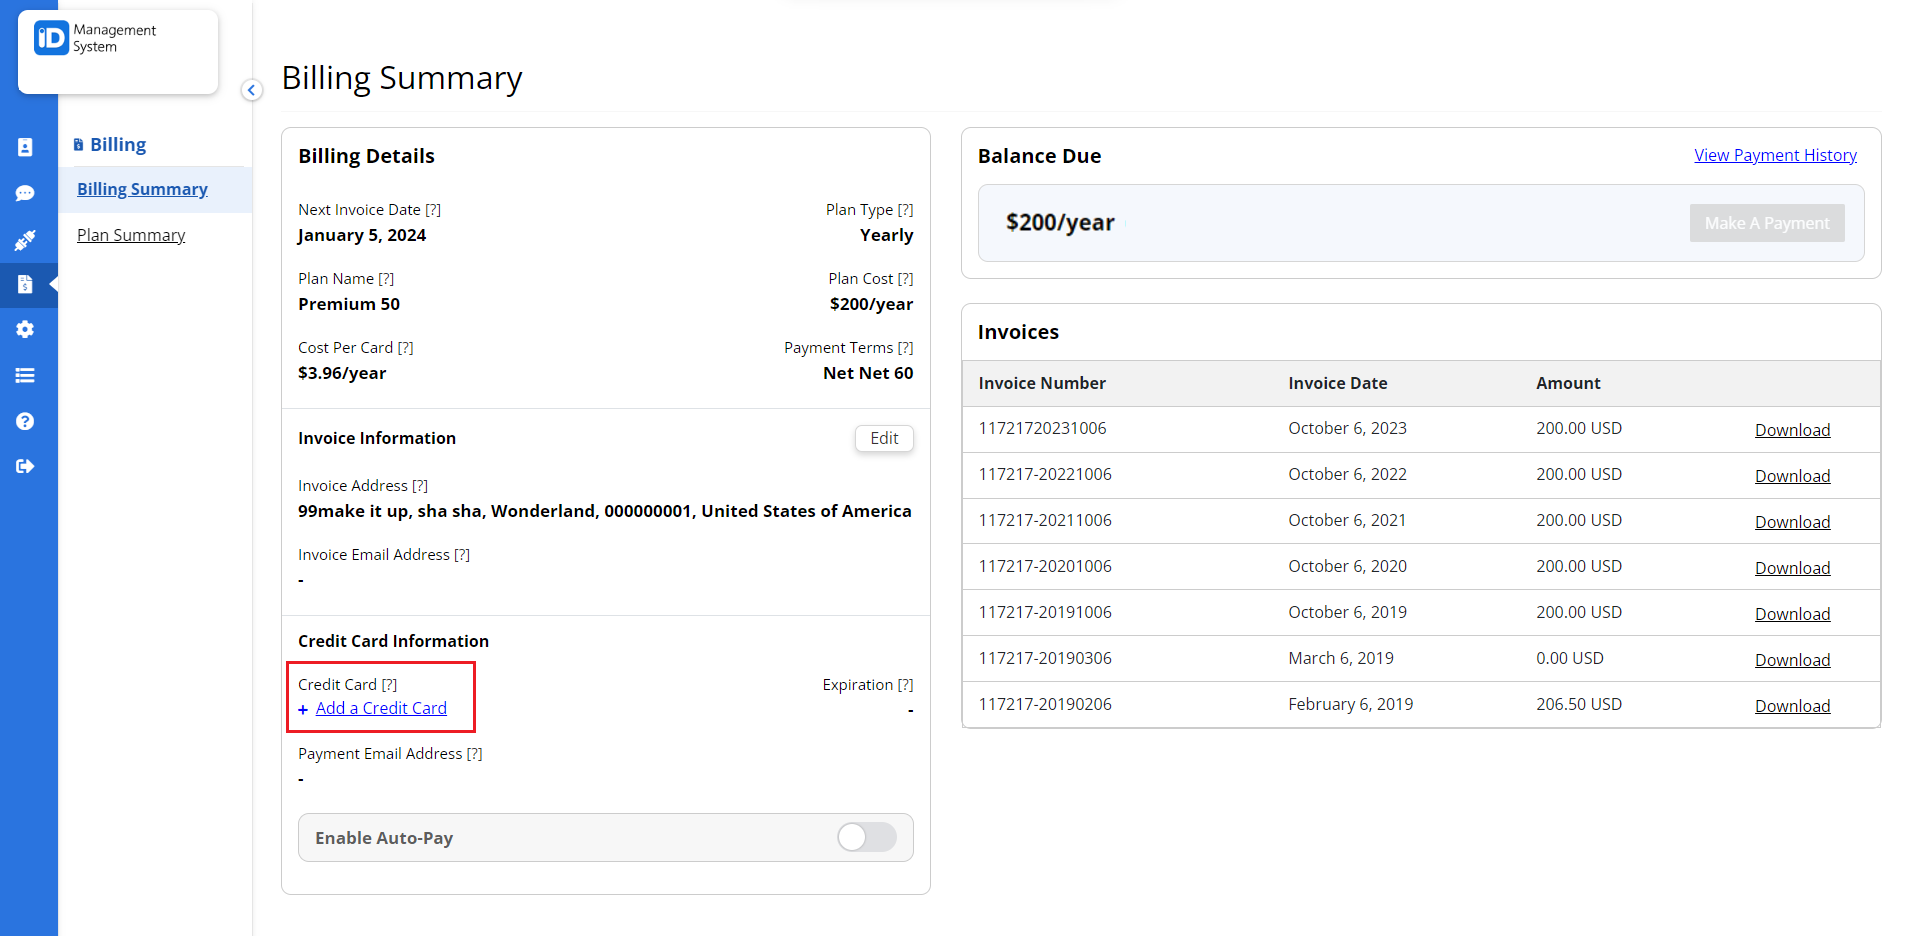Click the Net Net 60 payment terms
Image resolution: width=1906 pixels, height=936 pixels.
click(x=868, y=373)
